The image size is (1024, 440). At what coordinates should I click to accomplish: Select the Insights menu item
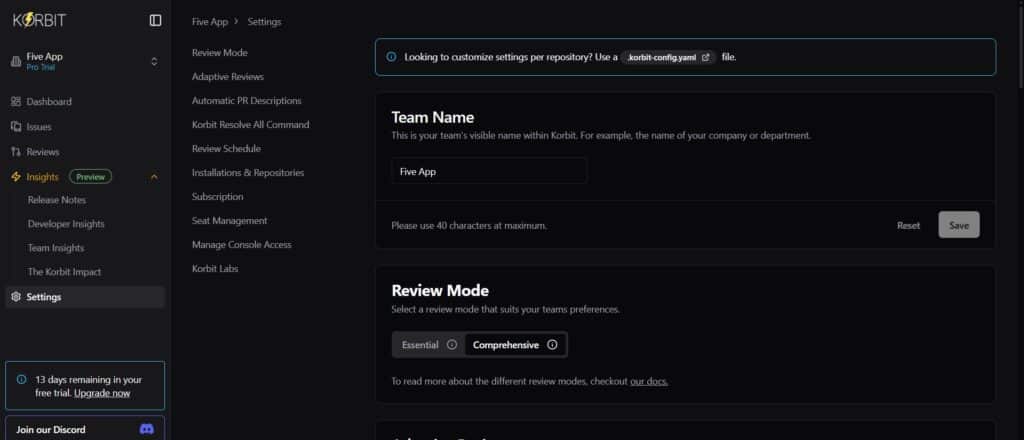click(x=42, y=177)
